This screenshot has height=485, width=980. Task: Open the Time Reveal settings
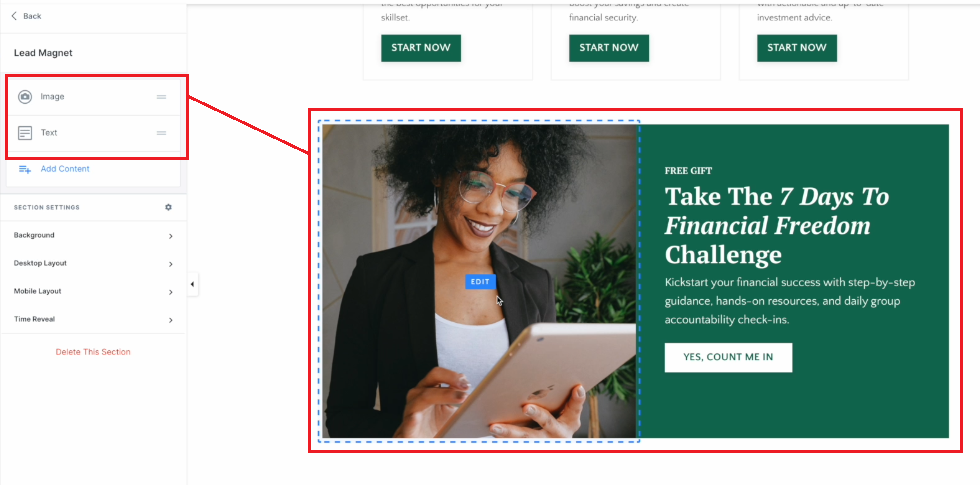pyautogui.click(x=93, y=319)
